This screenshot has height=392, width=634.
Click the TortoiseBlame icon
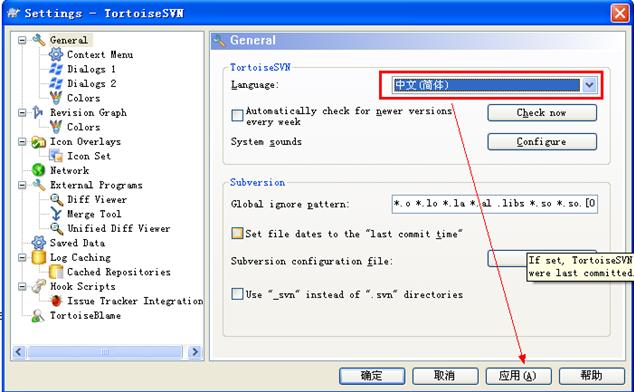[x=38, y=316]
